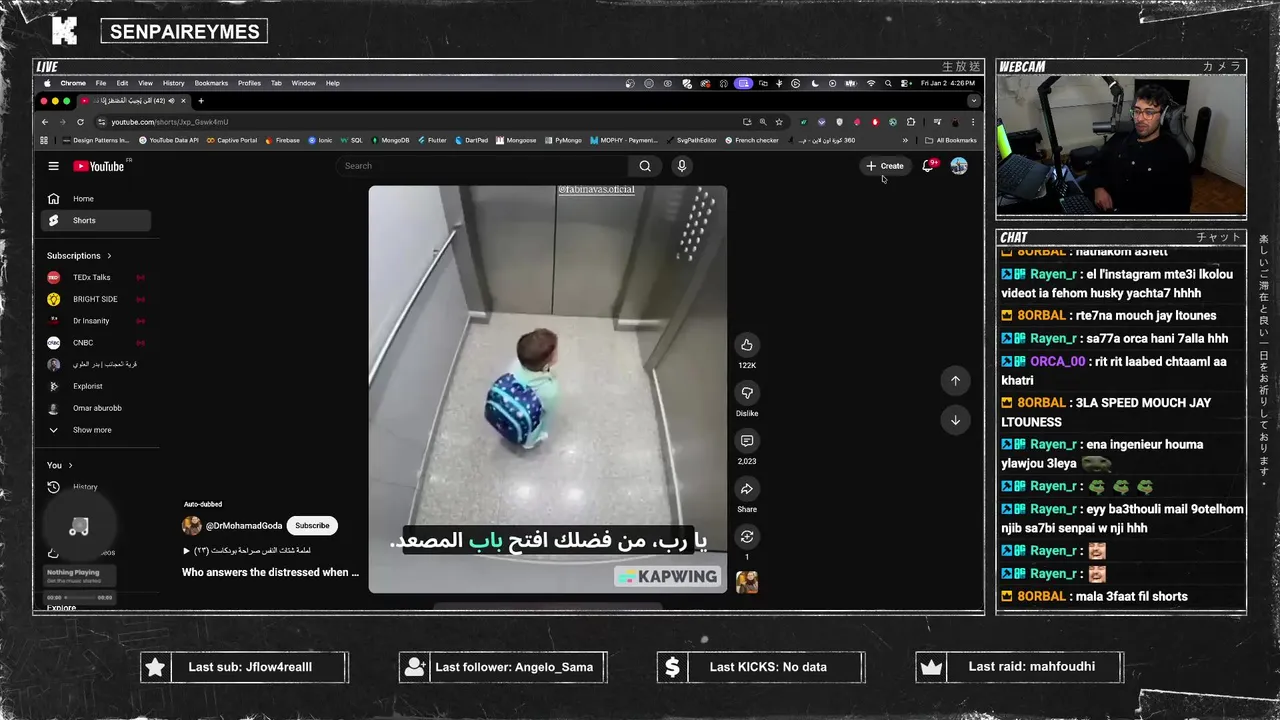
Task: Go to next short with down arrow
Action: pyautogui.click(x=955, y=420)
